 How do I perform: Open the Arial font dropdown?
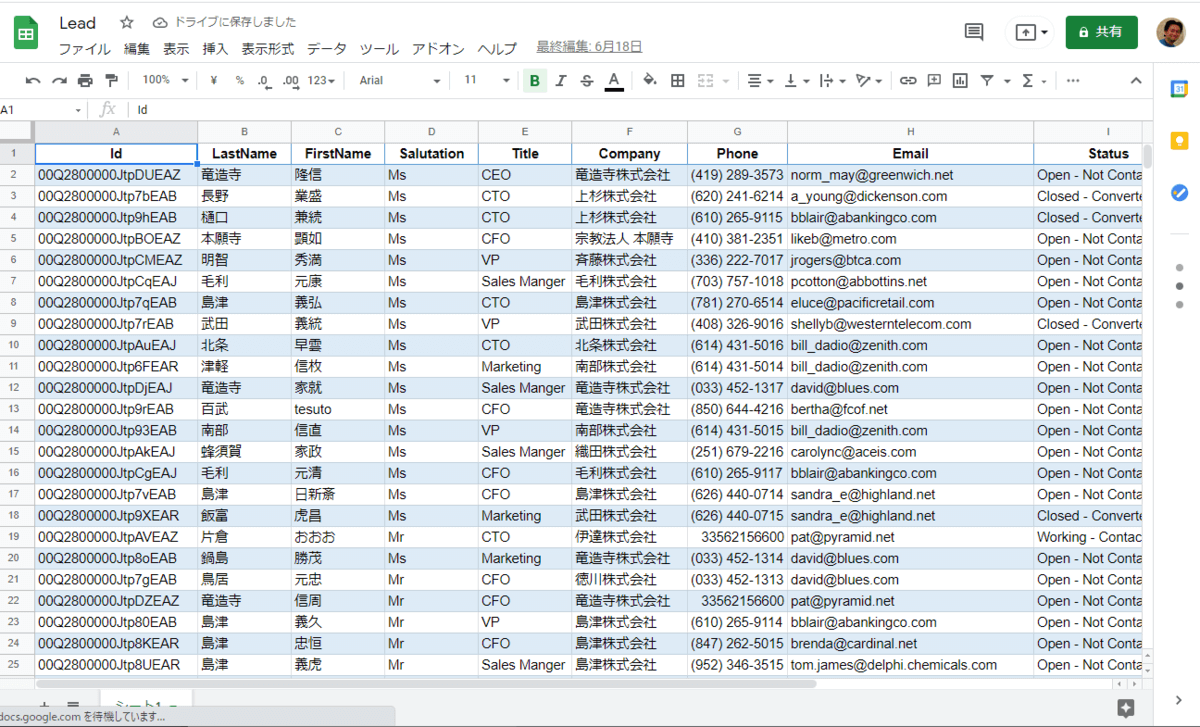point(399,81)
